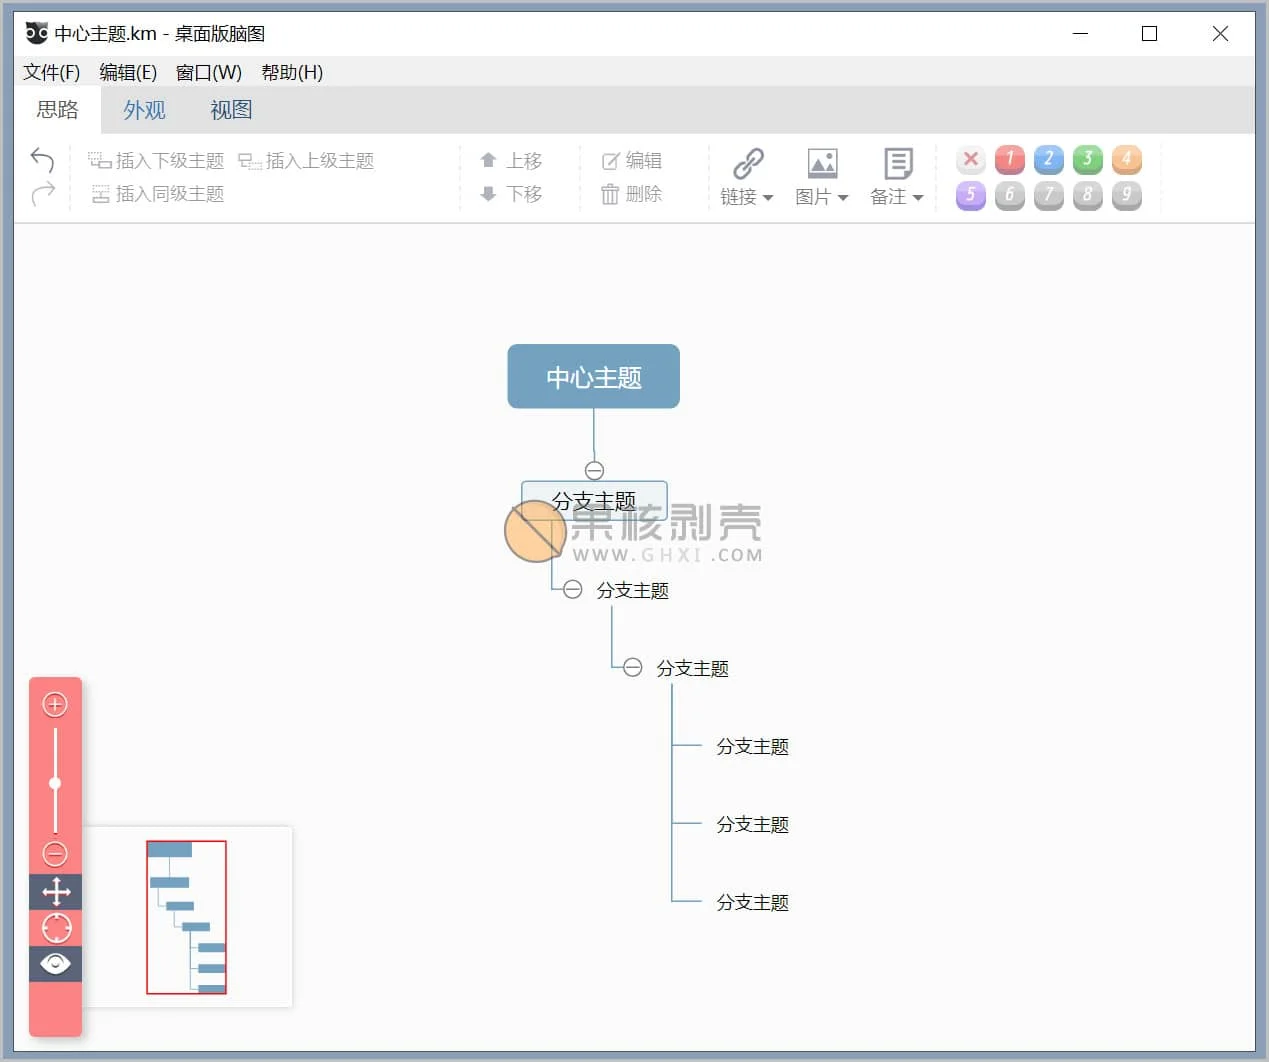This screenshot has width=1269, height=1062.
Task: Click the 删除 button
Action: tap(632, 194)
